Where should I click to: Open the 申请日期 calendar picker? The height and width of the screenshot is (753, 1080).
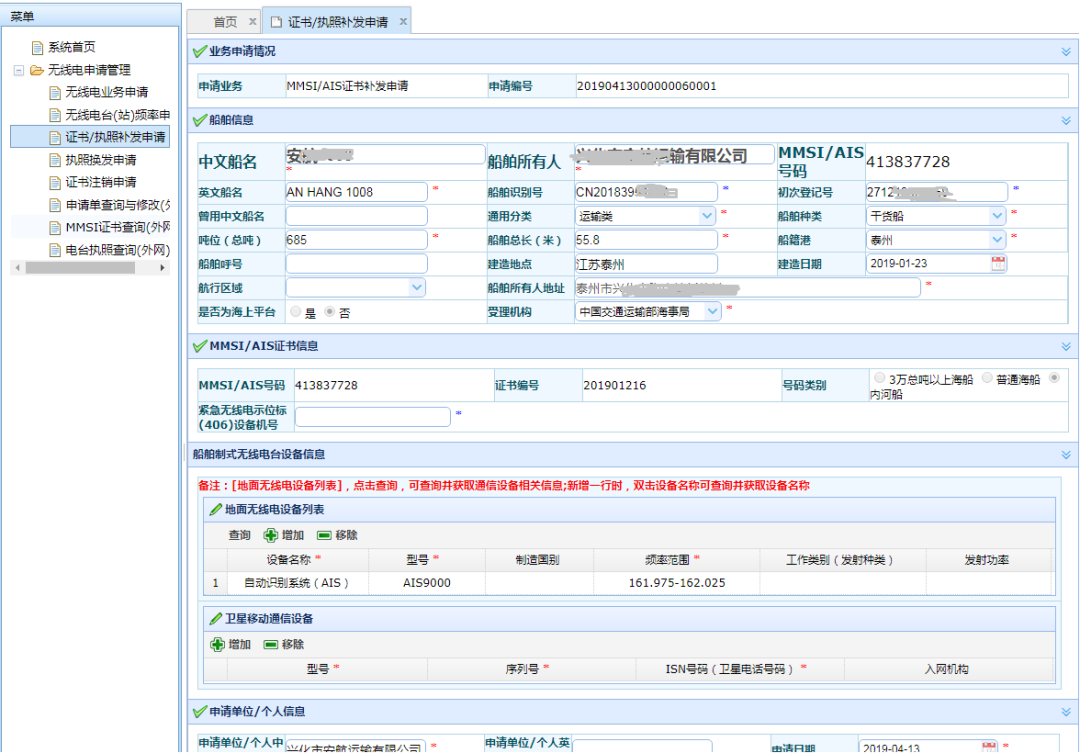tap(989, 747)
